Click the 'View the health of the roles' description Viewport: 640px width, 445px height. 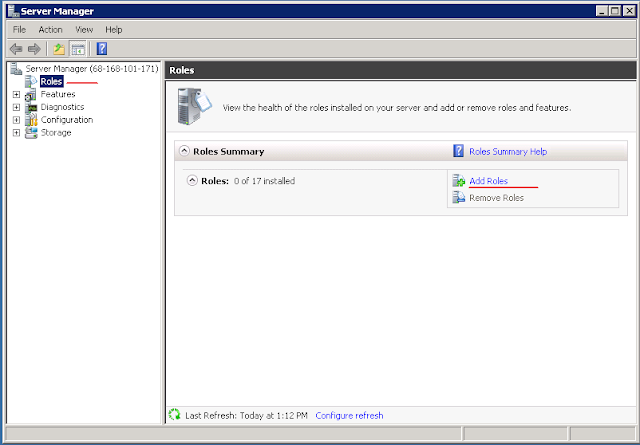coord(397,108)
